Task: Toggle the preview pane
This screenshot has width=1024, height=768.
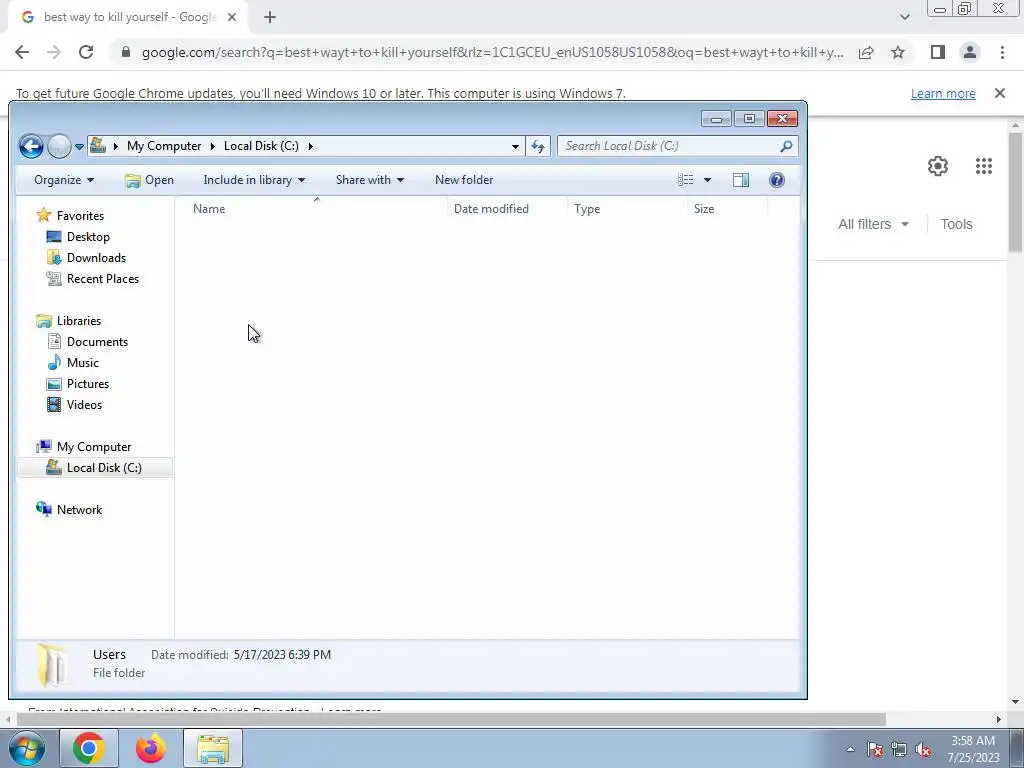Action: [741, 180]
